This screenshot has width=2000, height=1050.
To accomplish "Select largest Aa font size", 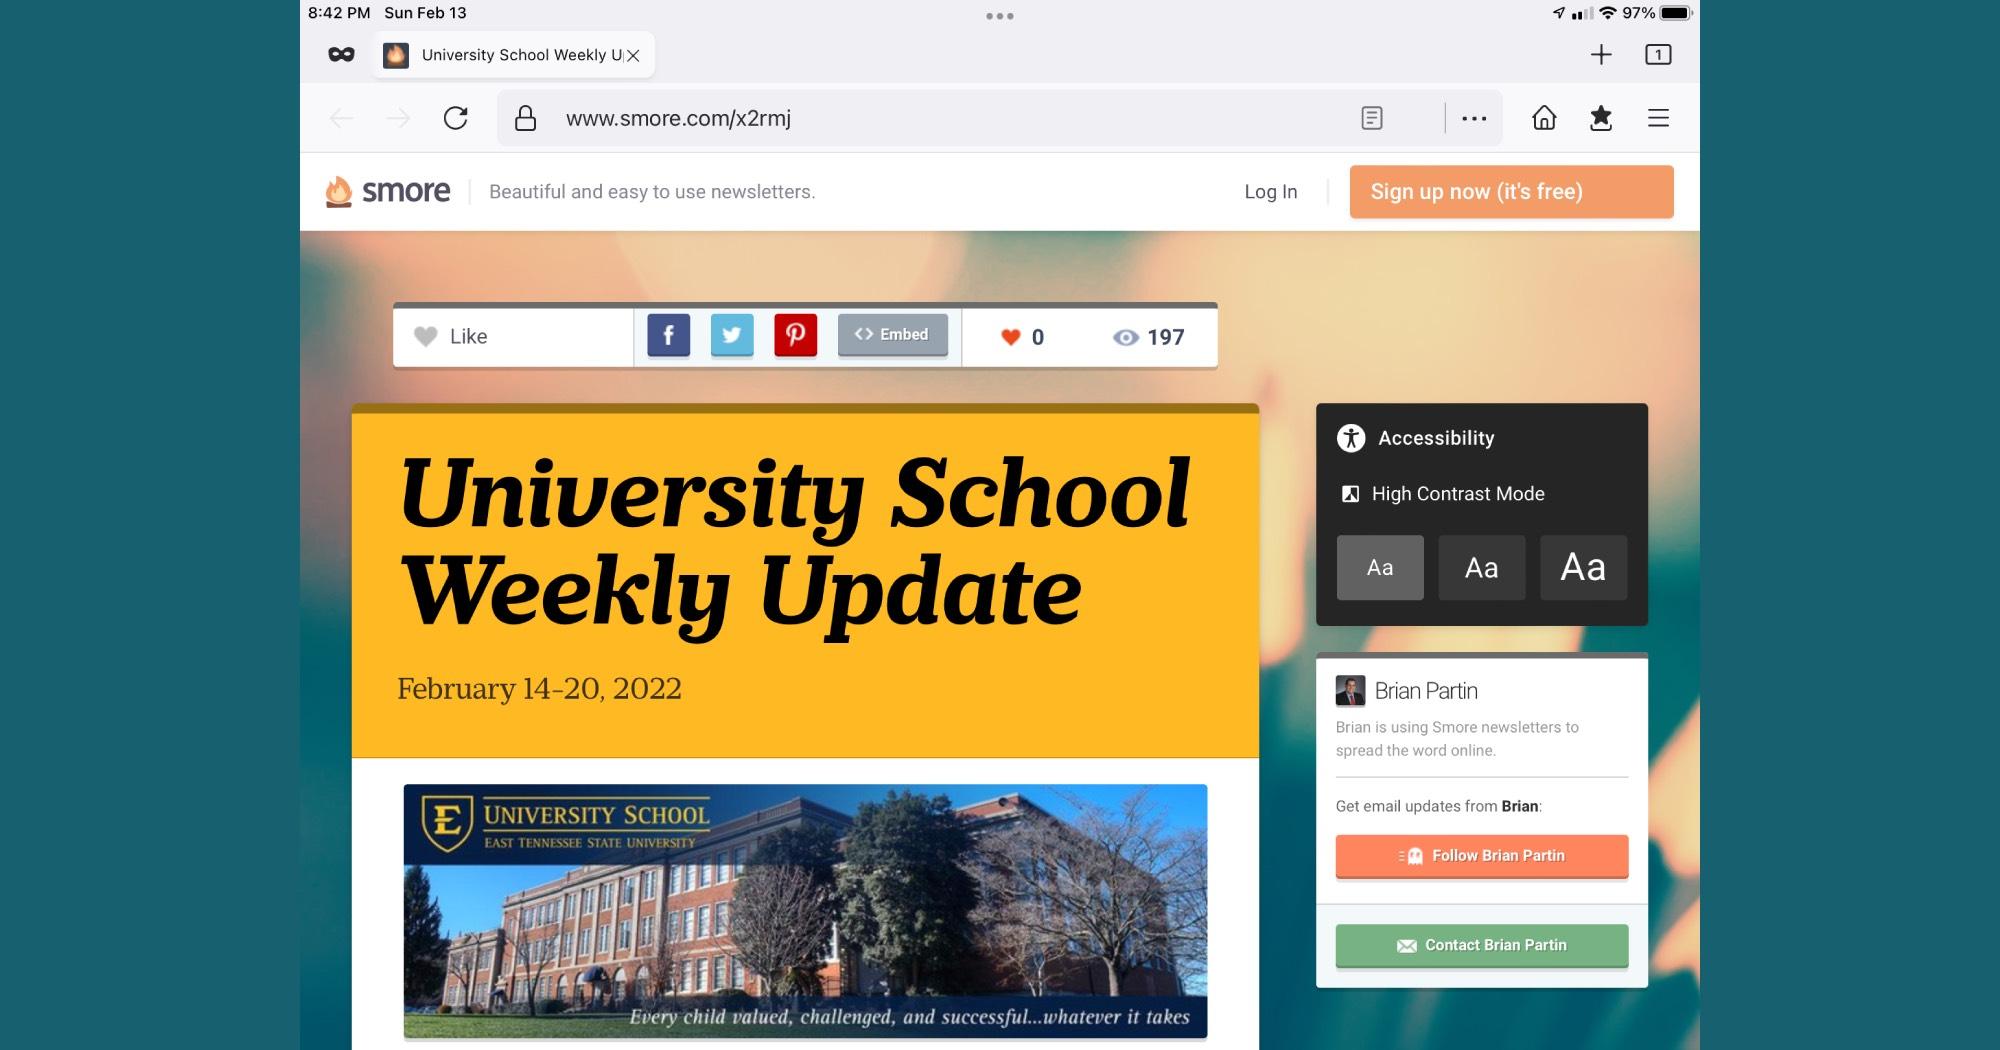I will pos(1583,568).
